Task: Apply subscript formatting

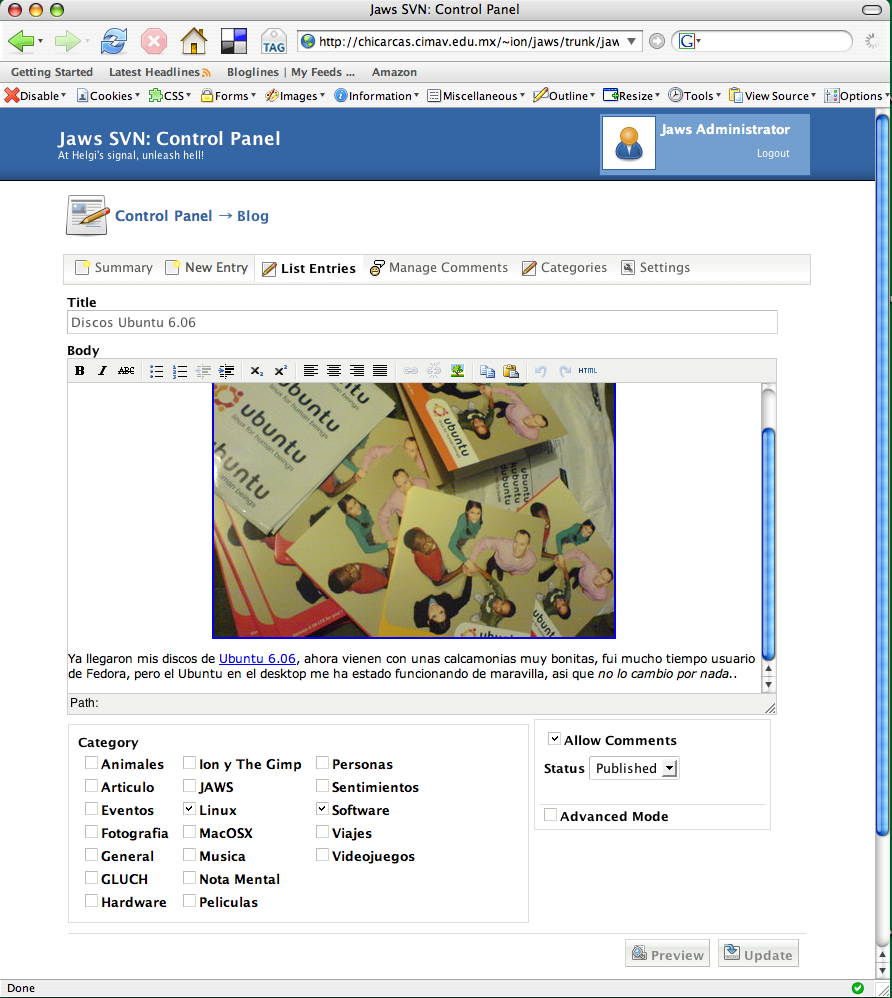Action: coord(257,371)
